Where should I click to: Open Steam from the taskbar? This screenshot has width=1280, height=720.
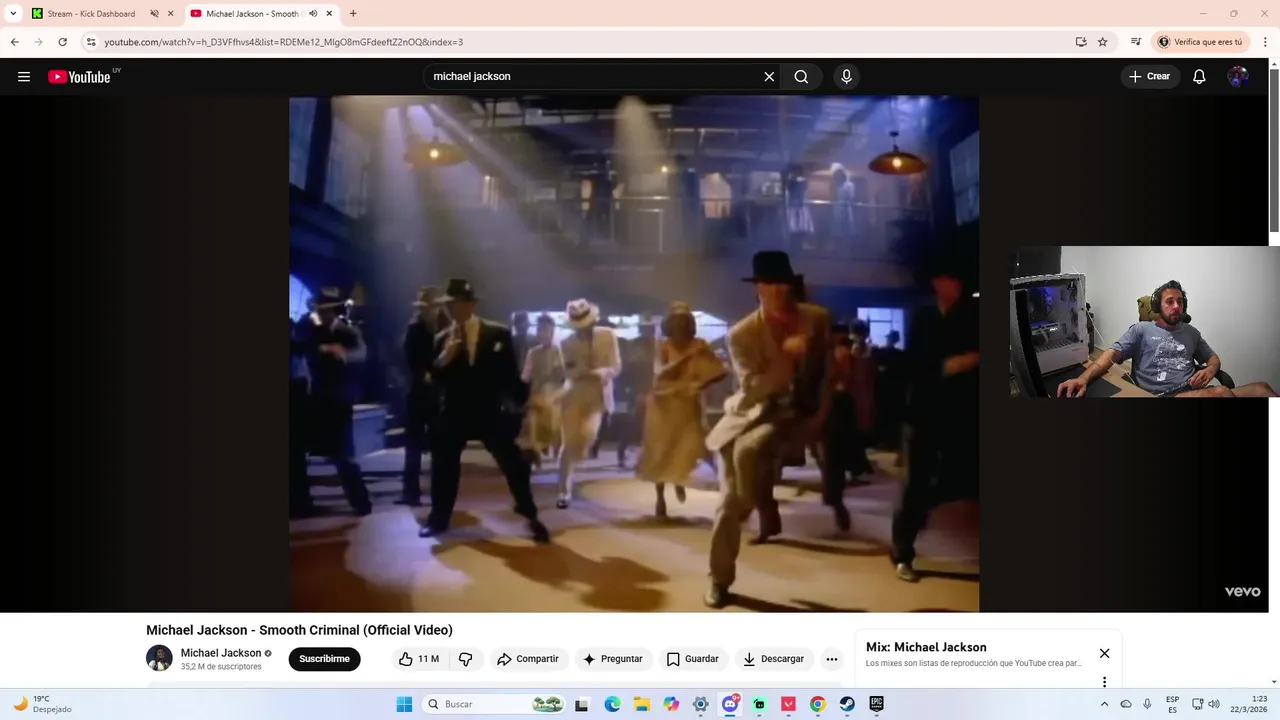(x=847, y=704)
